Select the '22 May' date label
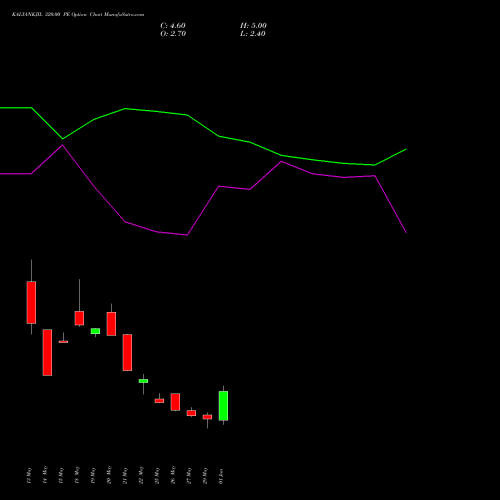This screenshot has width=500, height=500. pyautogui.click(x=141, y=475)
